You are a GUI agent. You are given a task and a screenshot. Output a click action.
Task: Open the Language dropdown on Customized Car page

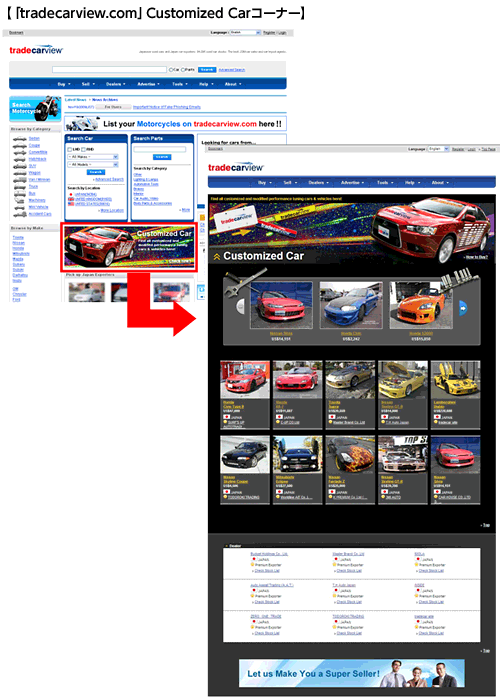[438, 149]
